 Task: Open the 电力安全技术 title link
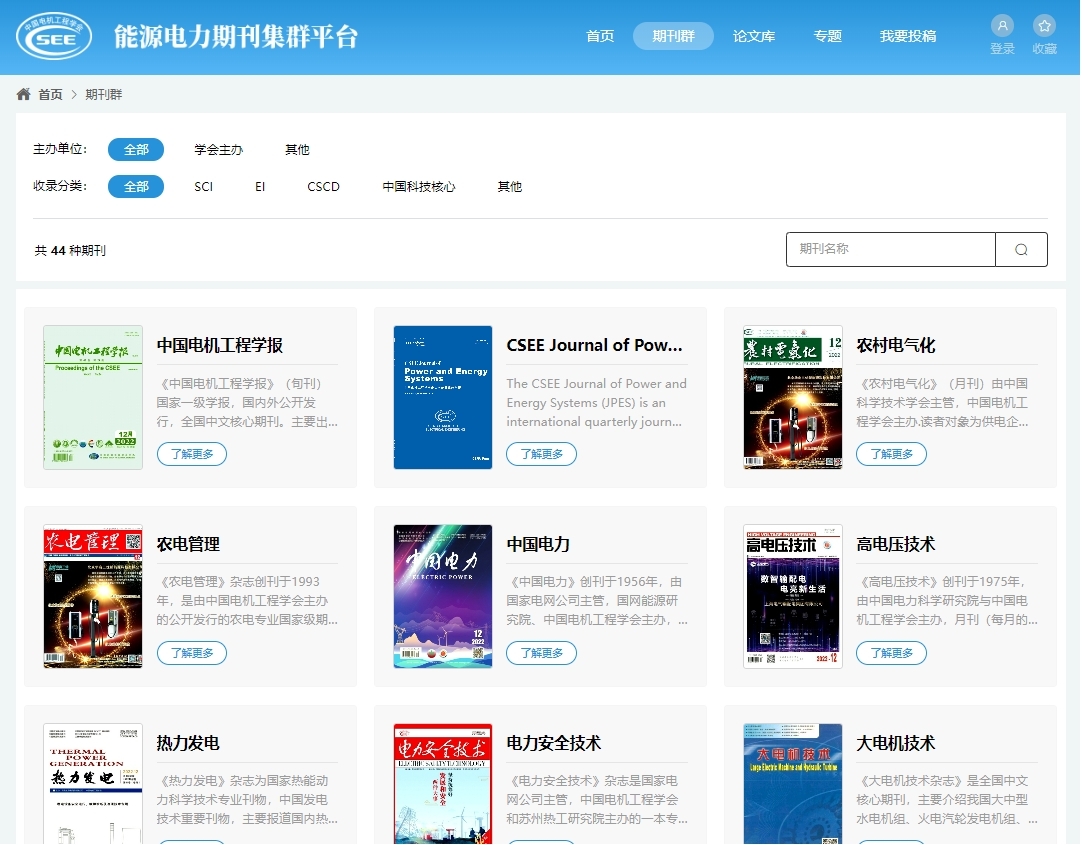pyautogui.click(x=553, y=743)
